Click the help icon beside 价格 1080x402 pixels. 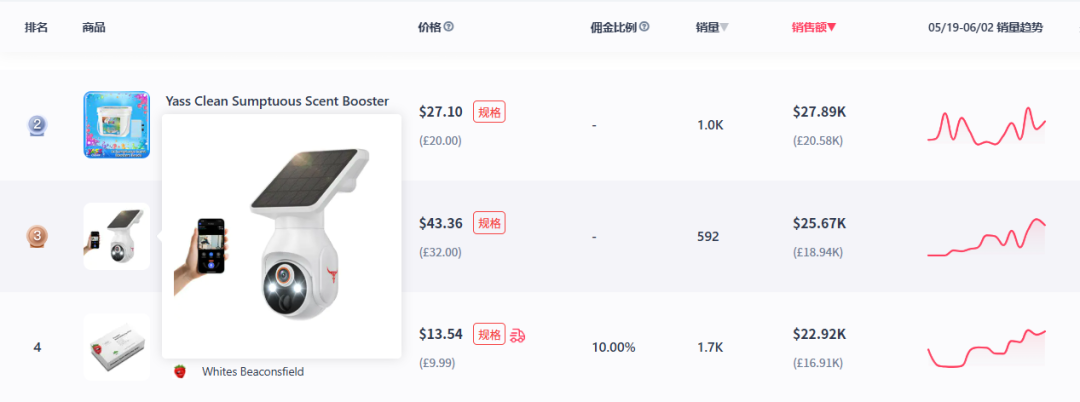click(449, 27)
